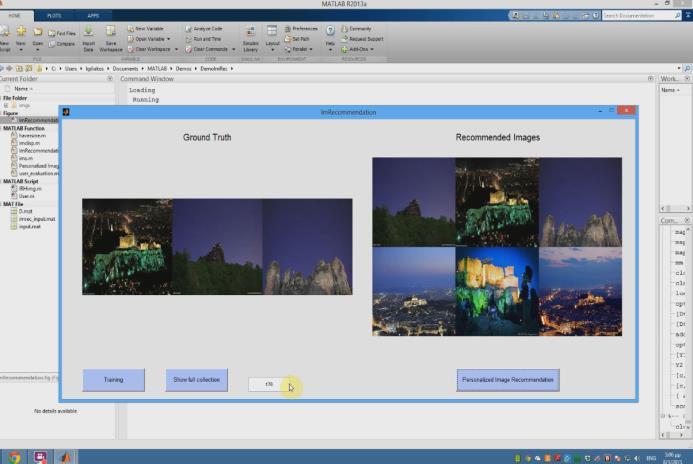Screen dimensions: 693x464
Task: Click the Command History vertical scrollbar
Action: coord(689,329)
